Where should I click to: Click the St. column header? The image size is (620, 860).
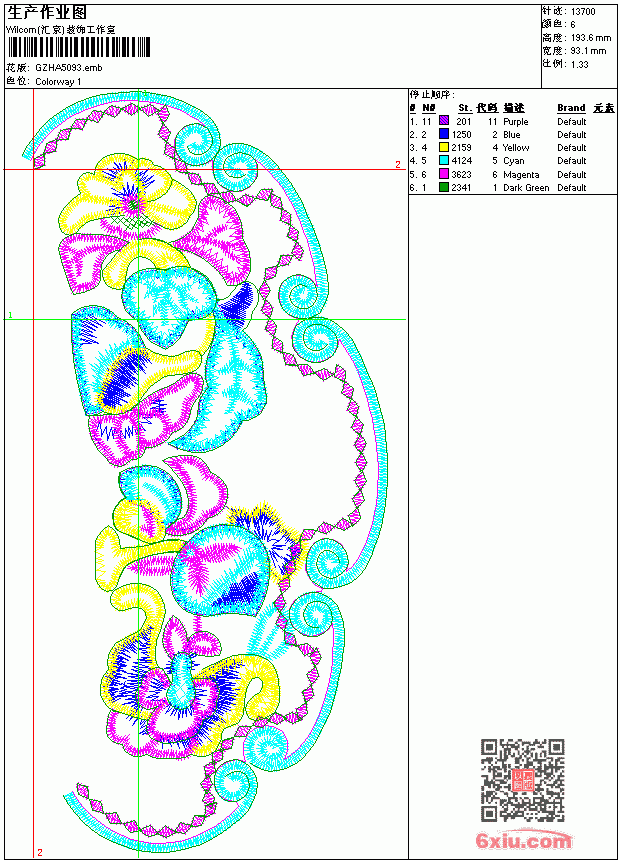465,108
